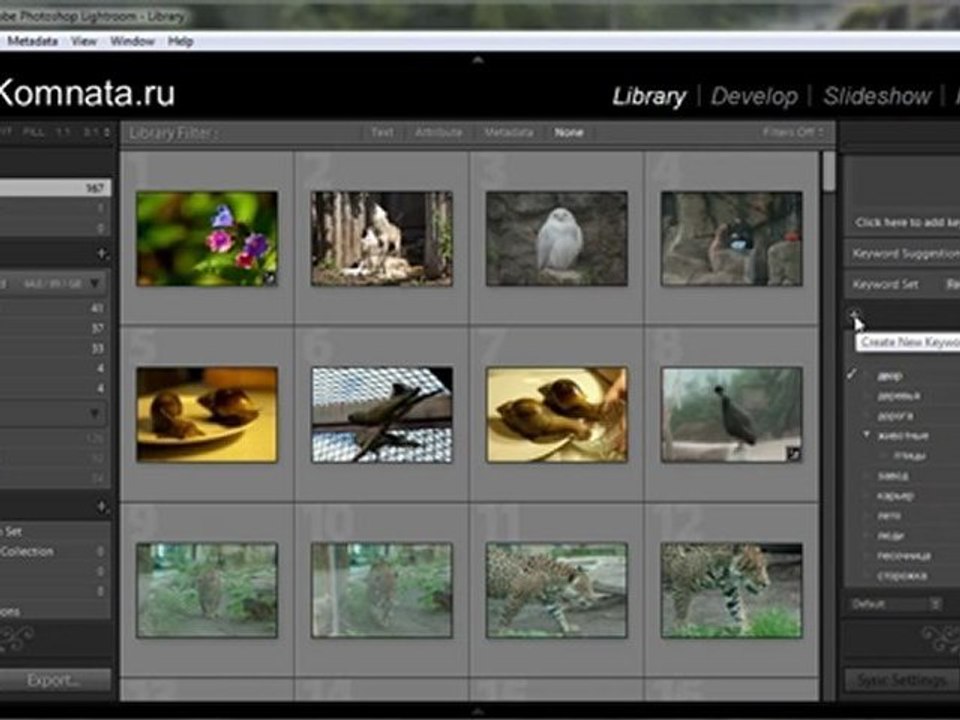Click the badge icon on the flower thumbnail

click(x=269, y=279)
